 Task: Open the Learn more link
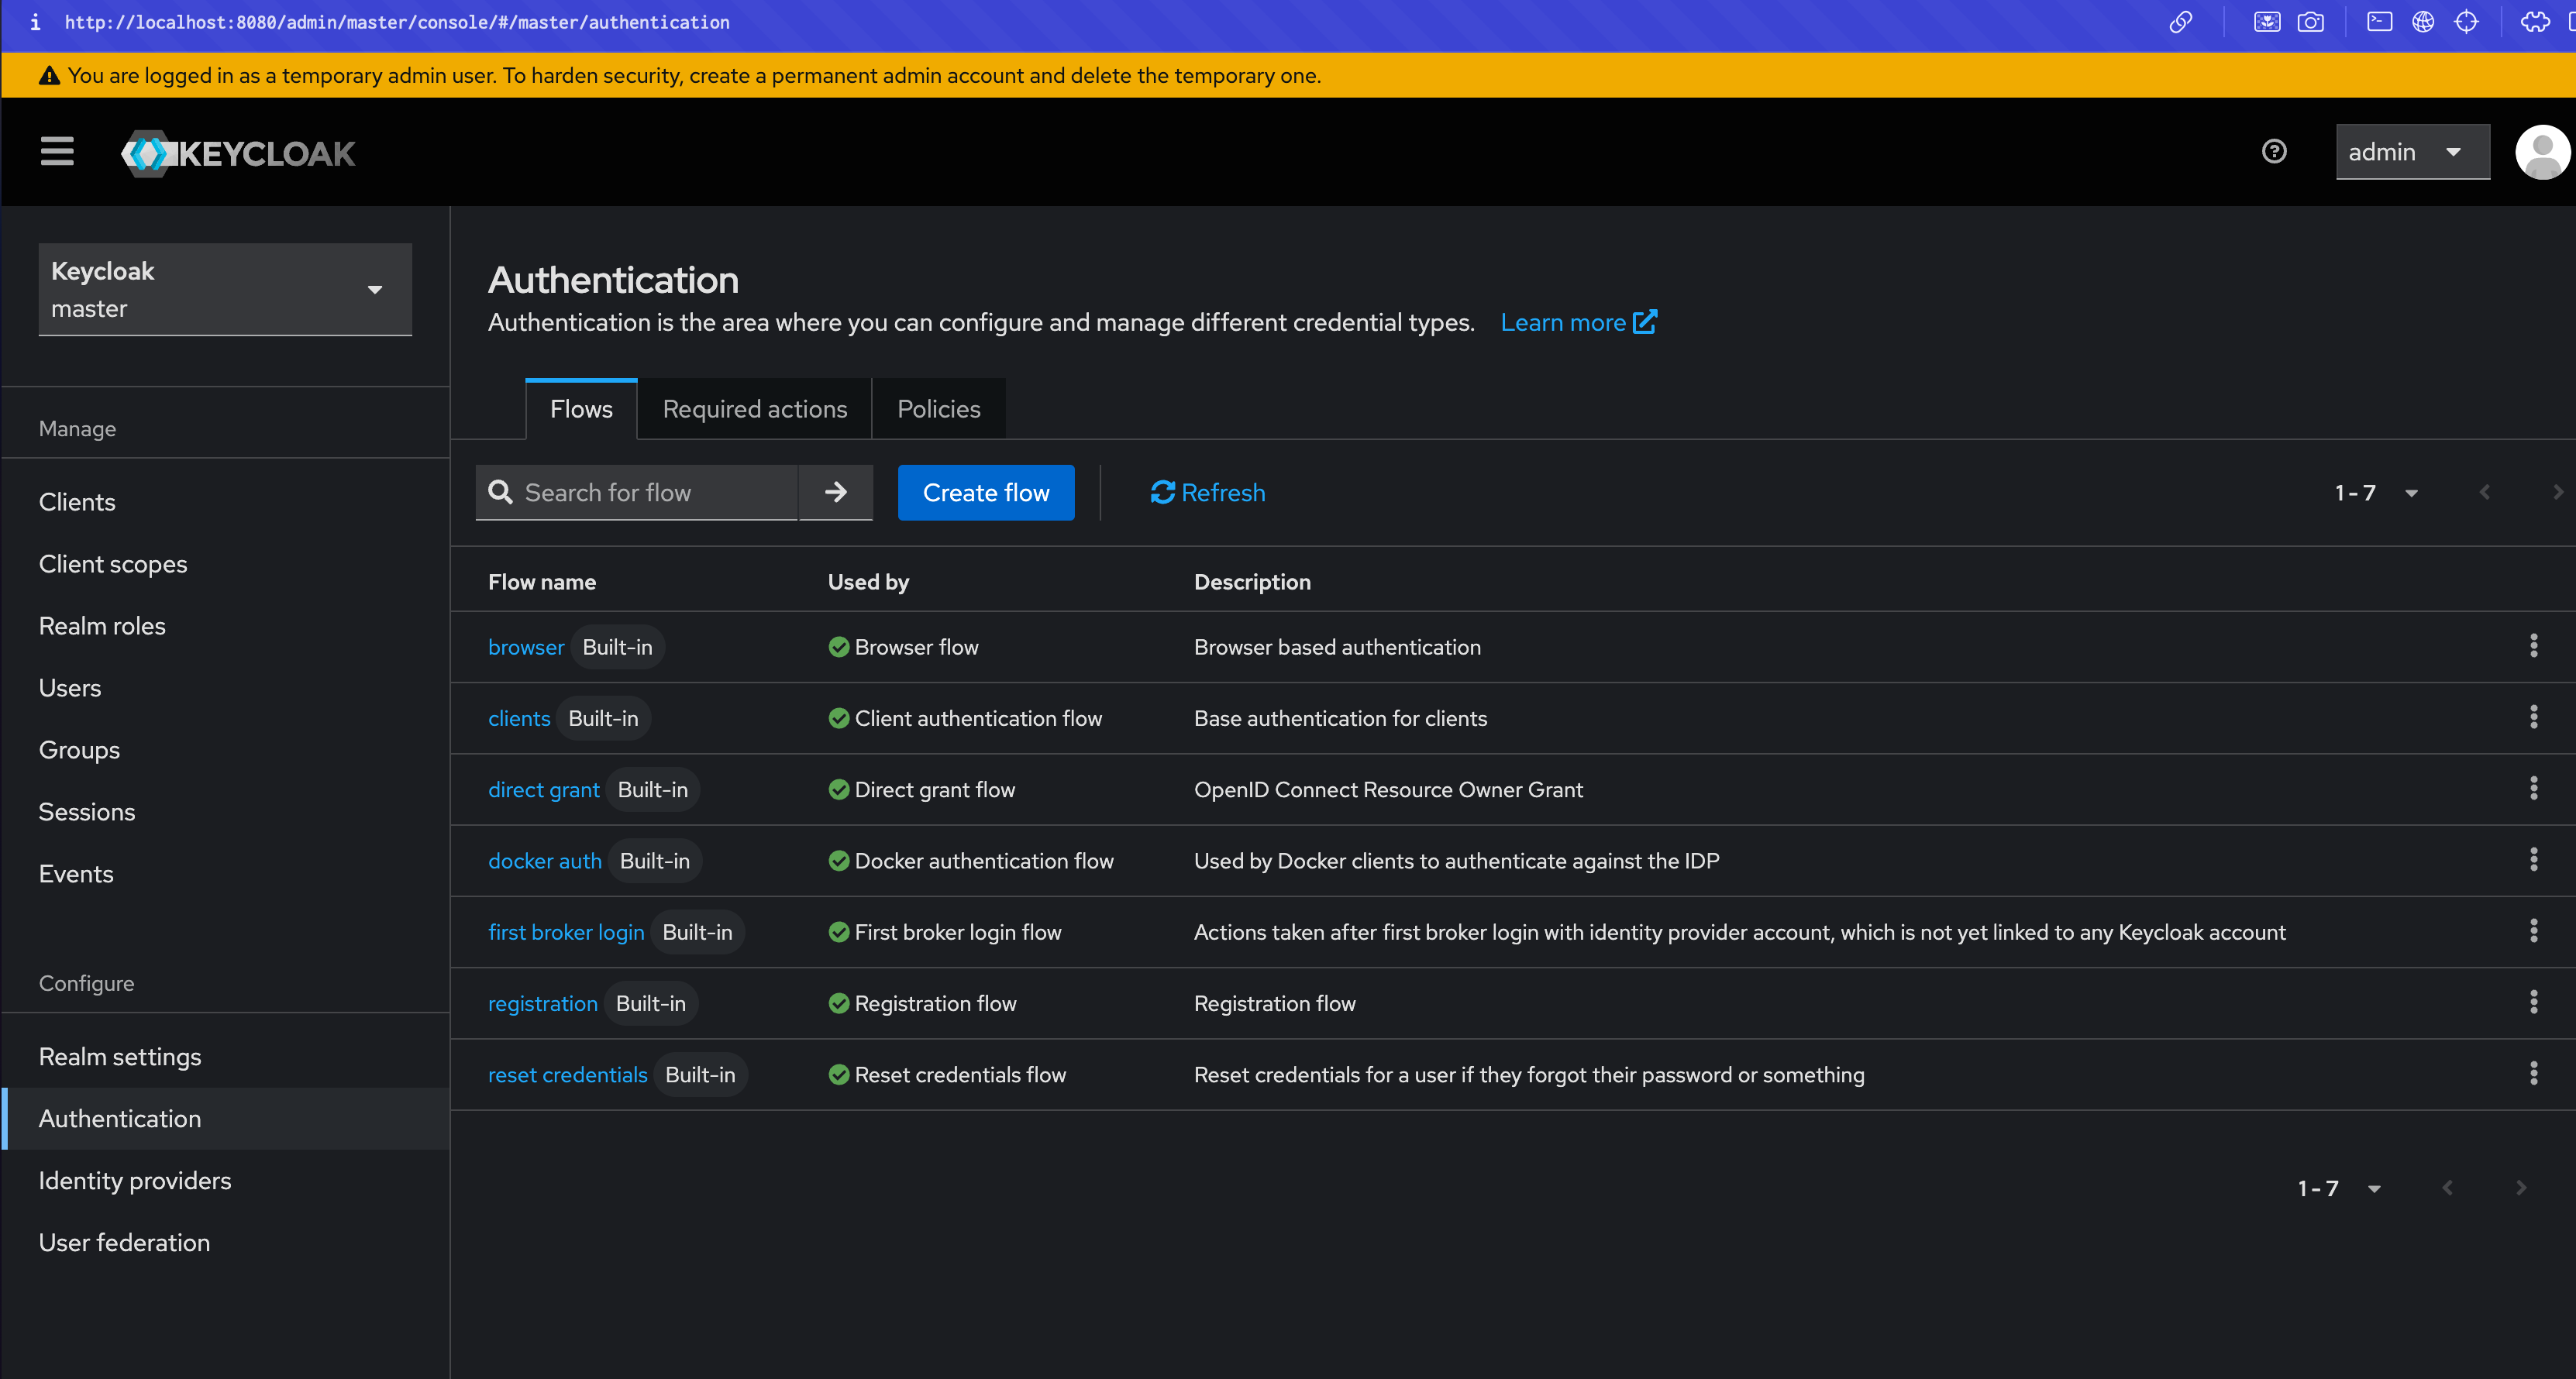[x=1578, y=322]
